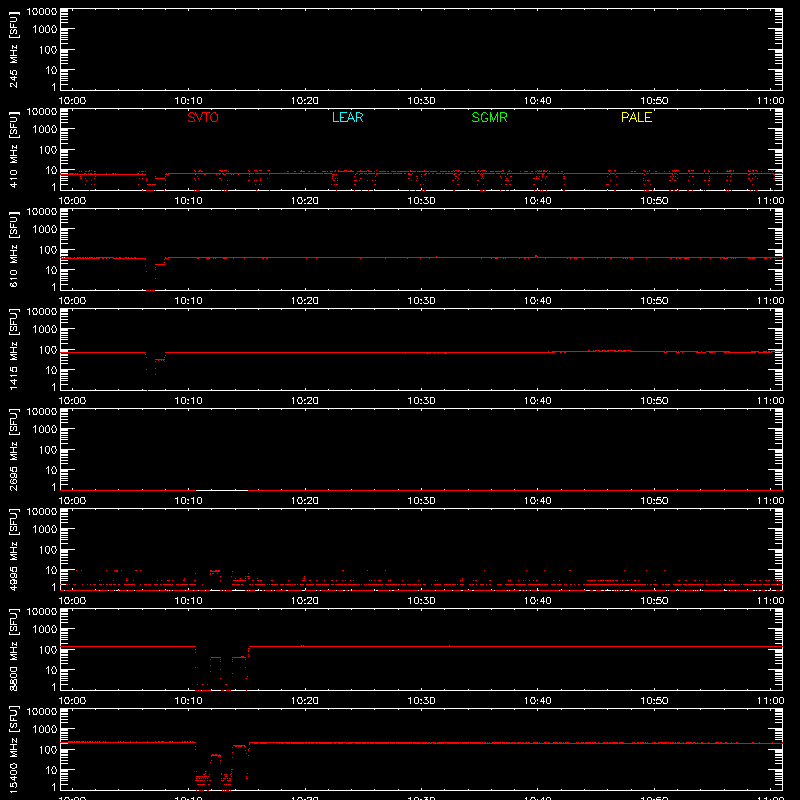The image size is (800, 800).
Task: Click the 10:40 tick below 610 MHz panel
Action: (x=538, y=301)
